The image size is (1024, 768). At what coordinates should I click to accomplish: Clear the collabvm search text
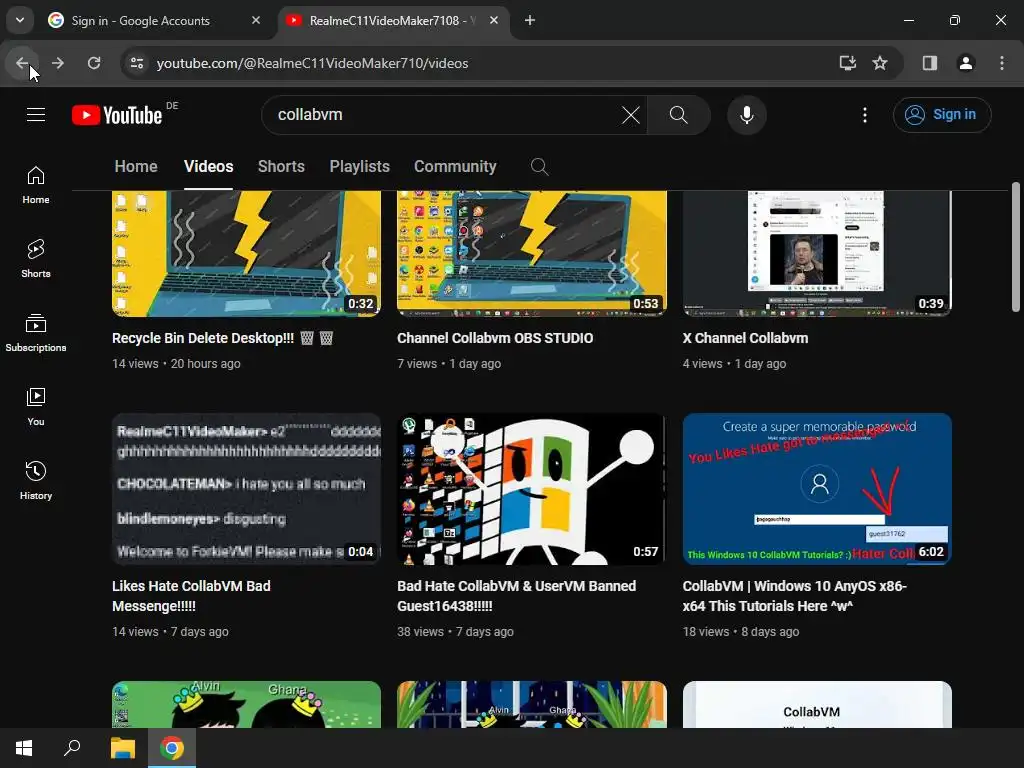click(x=630, y=115)
